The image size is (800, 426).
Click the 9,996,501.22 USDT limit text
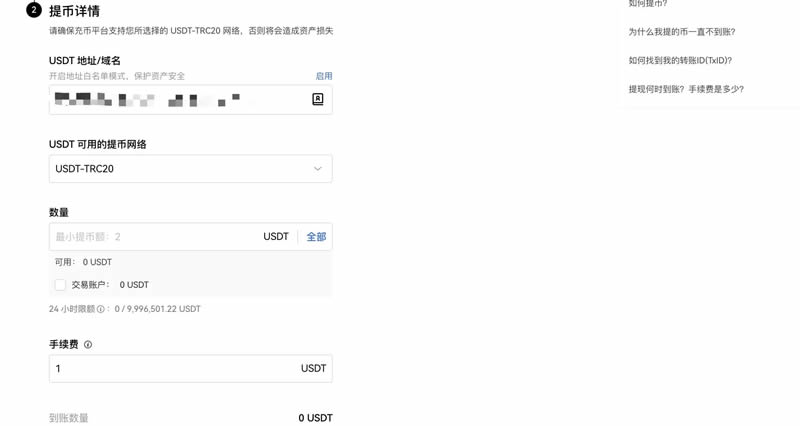coord(163,309)
